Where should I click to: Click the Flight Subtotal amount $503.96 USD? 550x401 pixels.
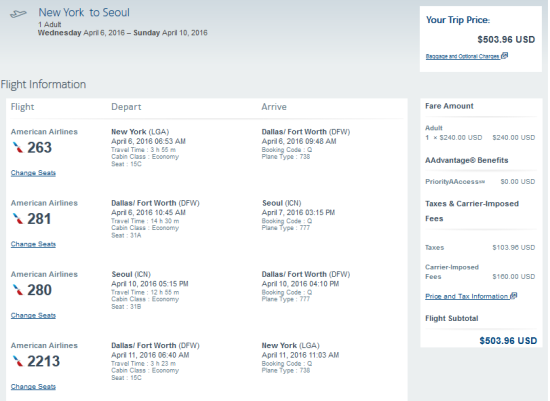508,341
